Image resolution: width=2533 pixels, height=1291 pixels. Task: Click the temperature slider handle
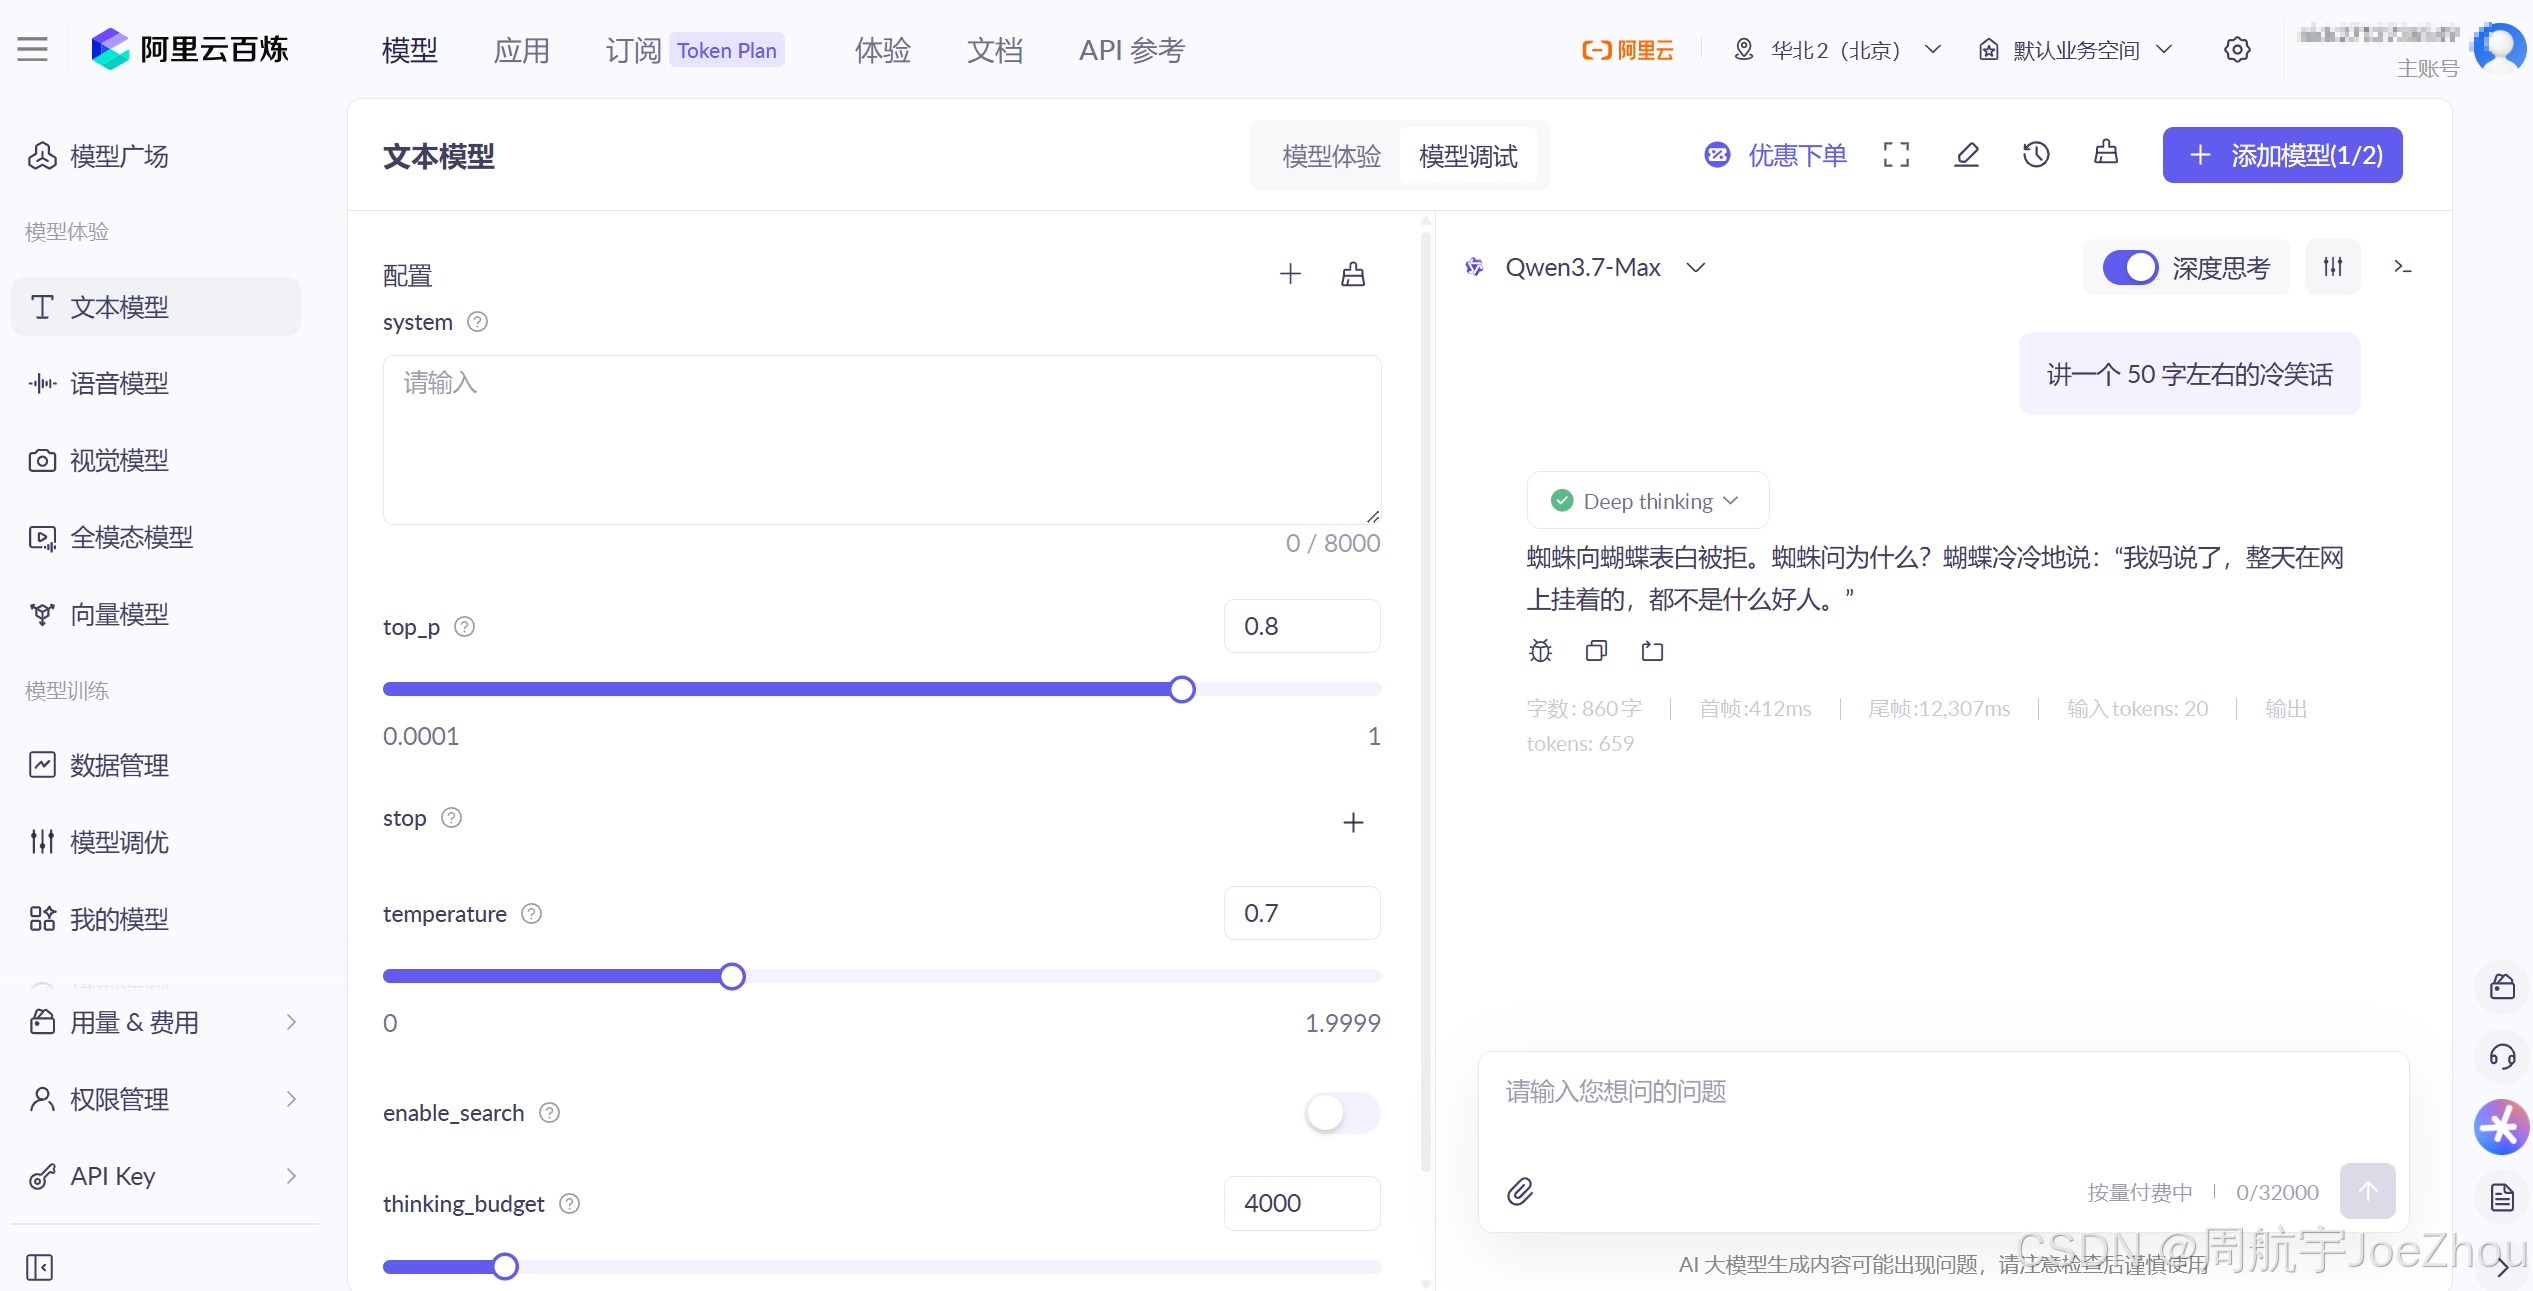click(732, 976)
